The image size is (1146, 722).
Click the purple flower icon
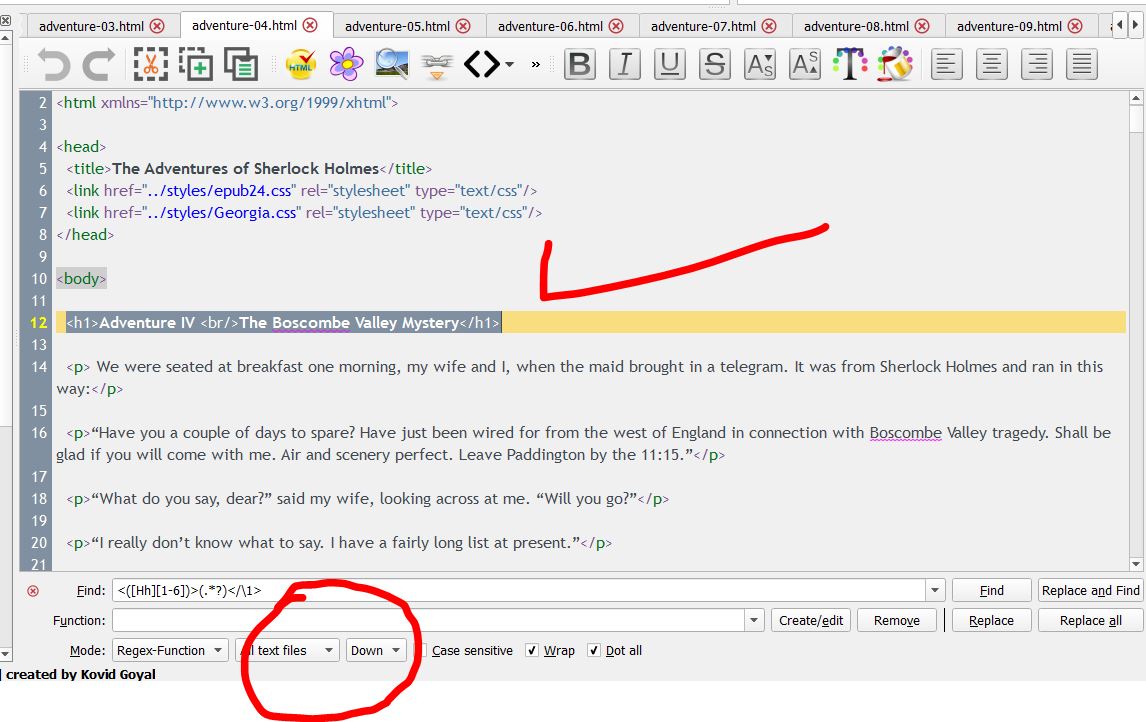(x=346, y=64)
